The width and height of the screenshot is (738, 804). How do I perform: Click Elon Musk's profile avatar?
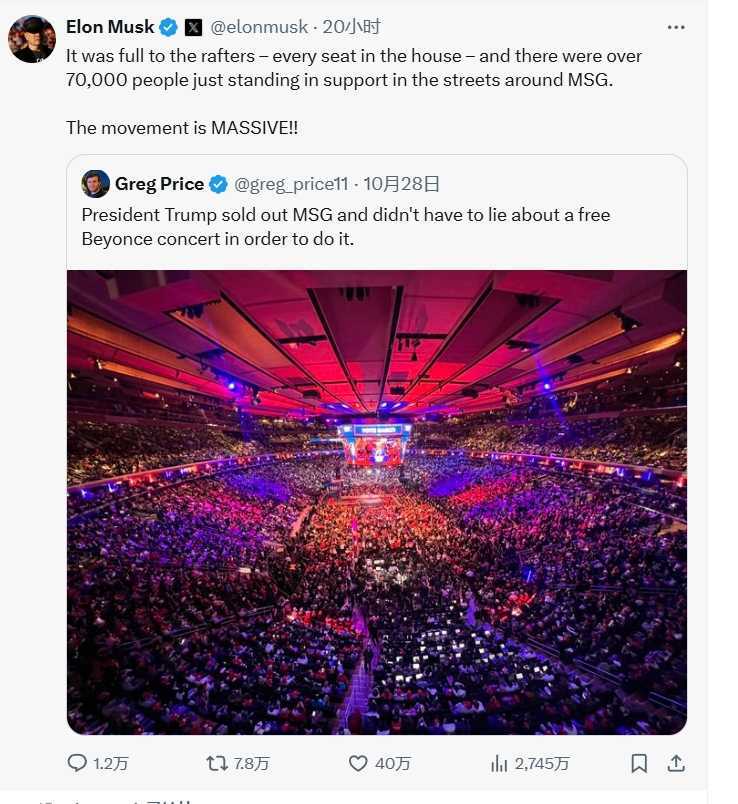click(x=32, y=40)
